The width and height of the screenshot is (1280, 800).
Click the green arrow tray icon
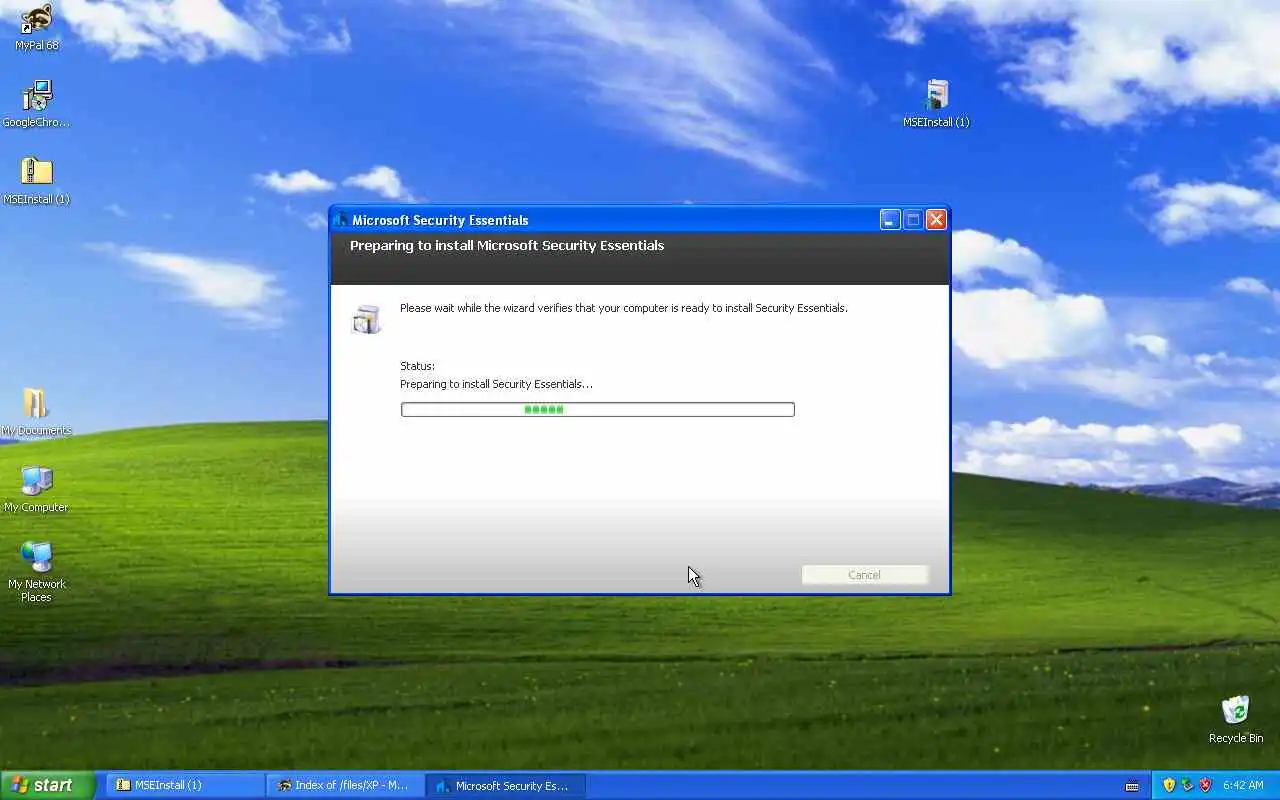pos(1187,786)
